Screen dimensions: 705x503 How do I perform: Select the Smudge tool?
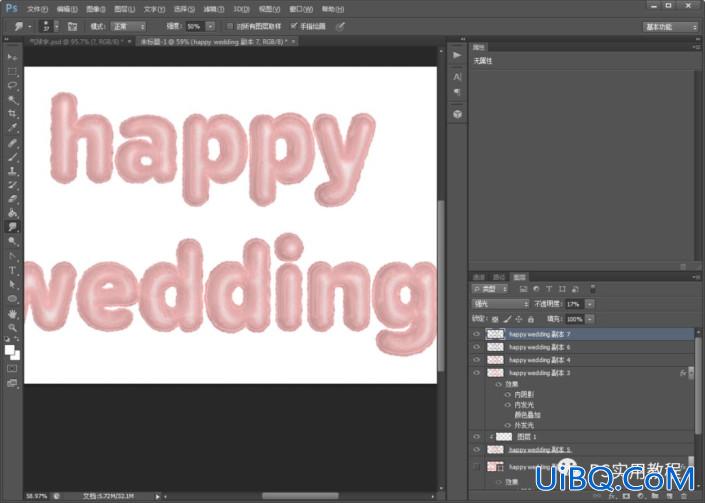click(12, 227)
